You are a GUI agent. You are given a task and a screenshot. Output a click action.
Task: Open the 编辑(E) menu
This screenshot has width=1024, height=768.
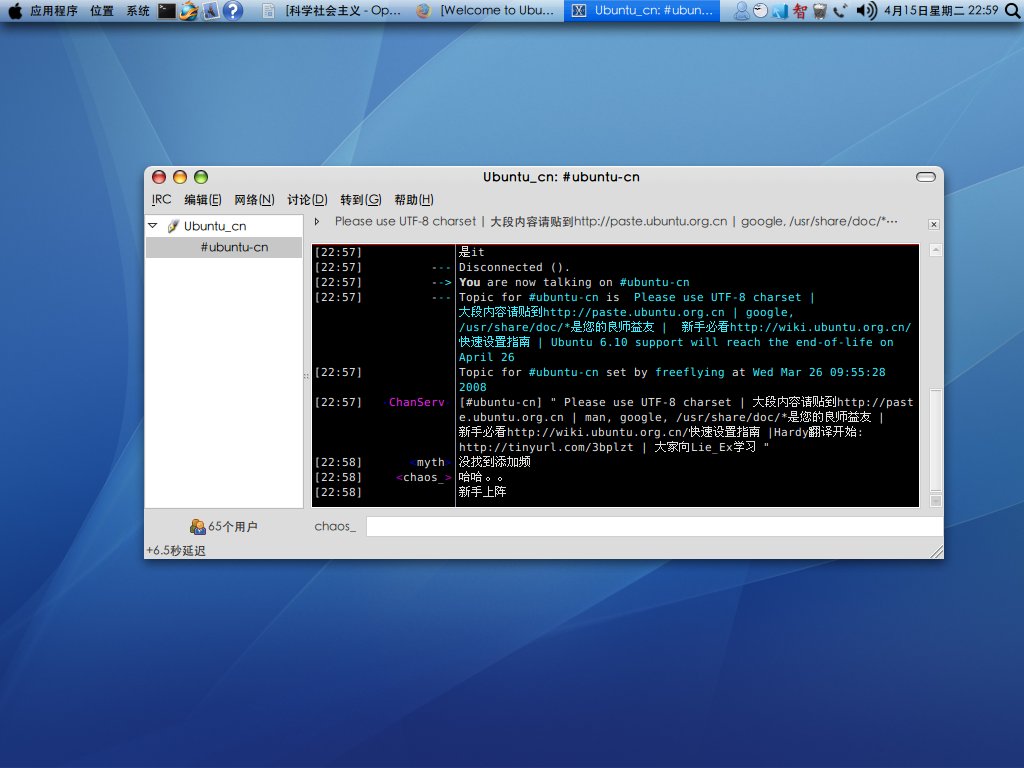tap(202, 200)
